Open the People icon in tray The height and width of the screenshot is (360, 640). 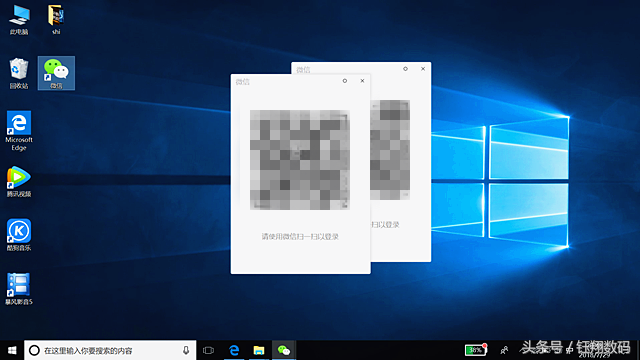[504, 350]
